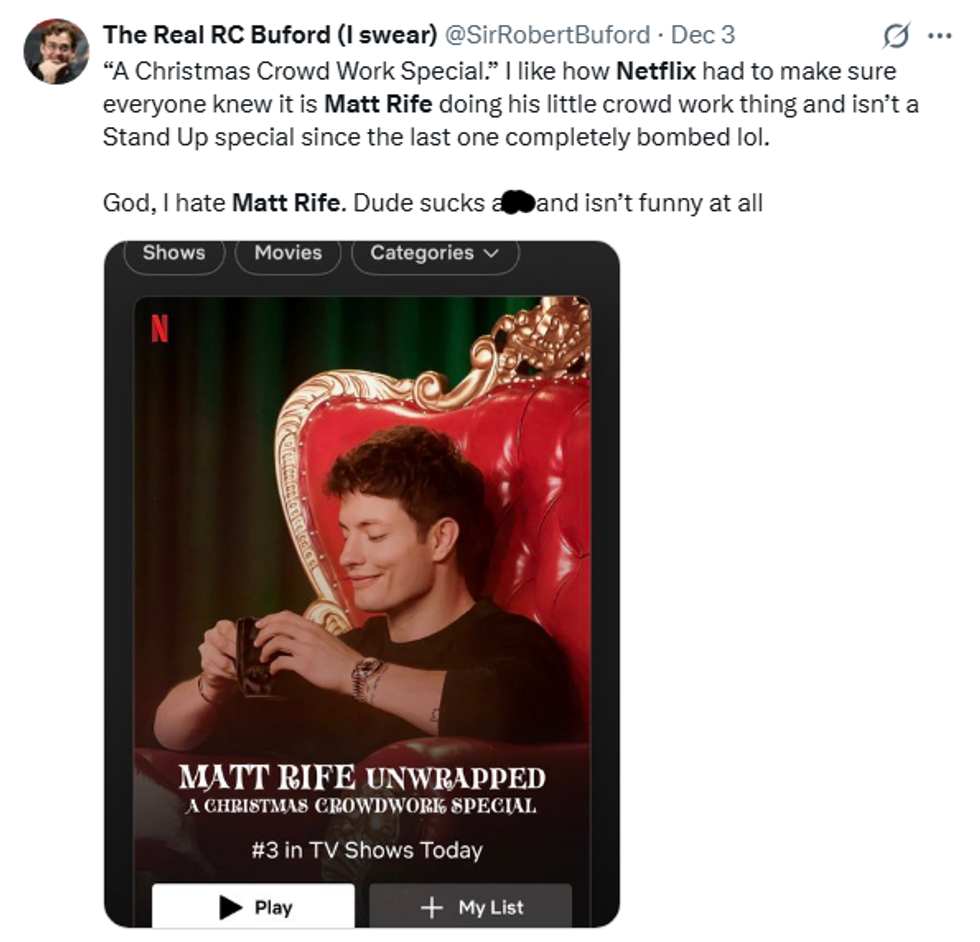This screenshot has height=942, width=980.
Task: Switch to the Shows tab
Action: (x=173, y=253)
